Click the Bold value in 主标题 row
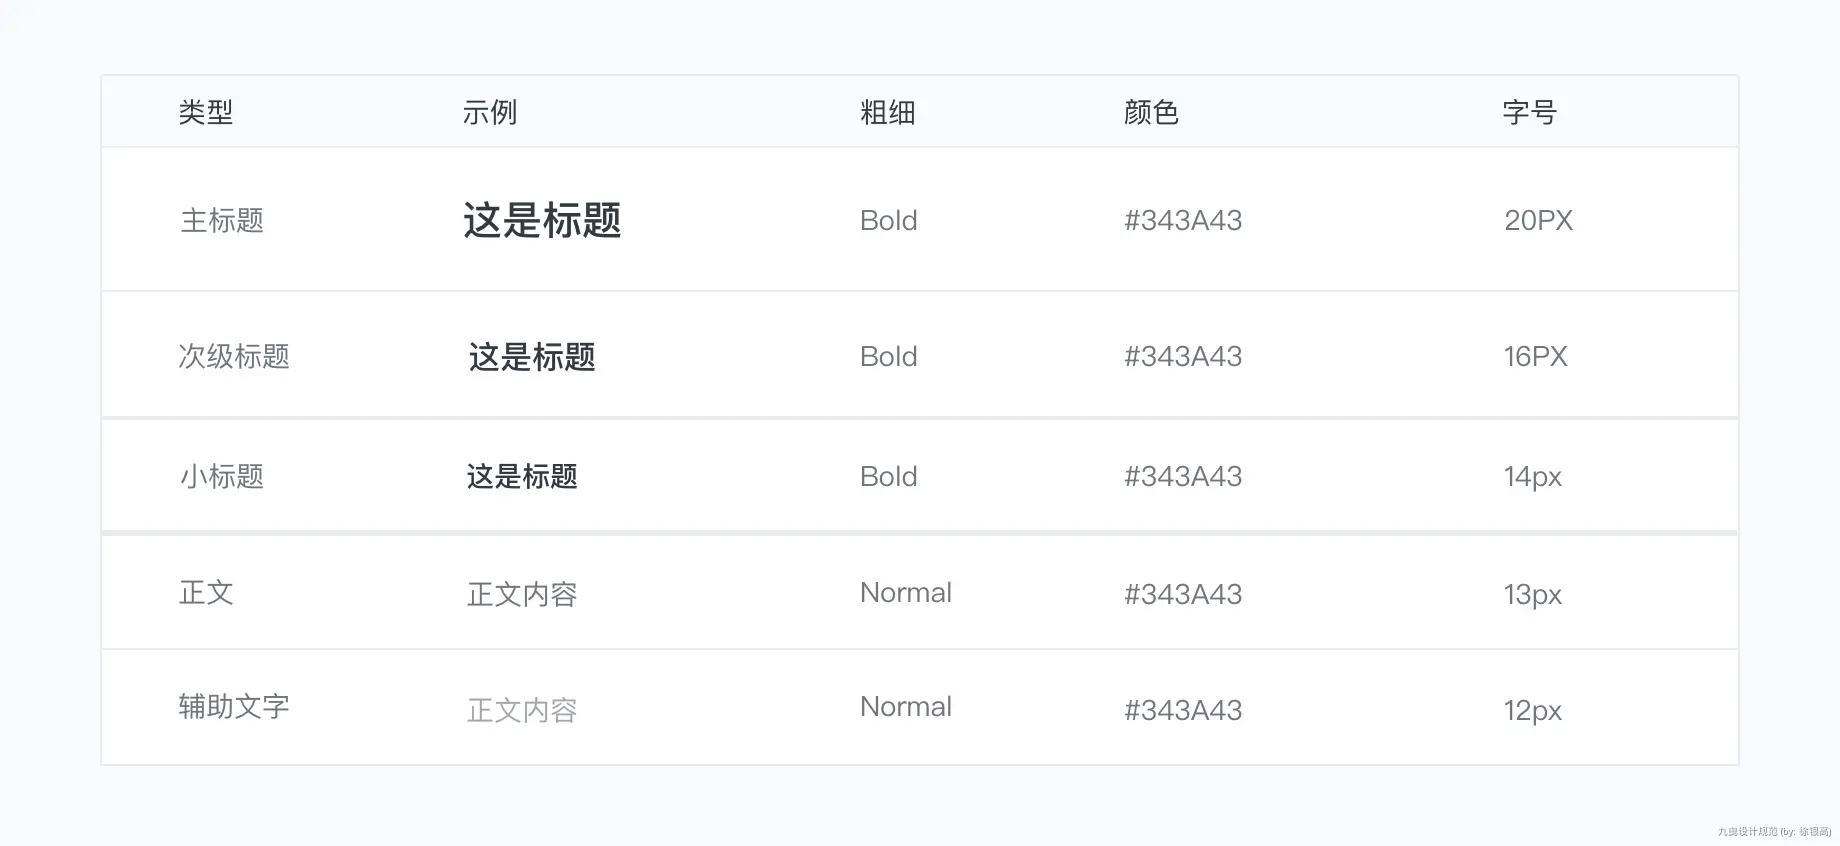This screenshot has height=846, width=1840. click(889, 220)
